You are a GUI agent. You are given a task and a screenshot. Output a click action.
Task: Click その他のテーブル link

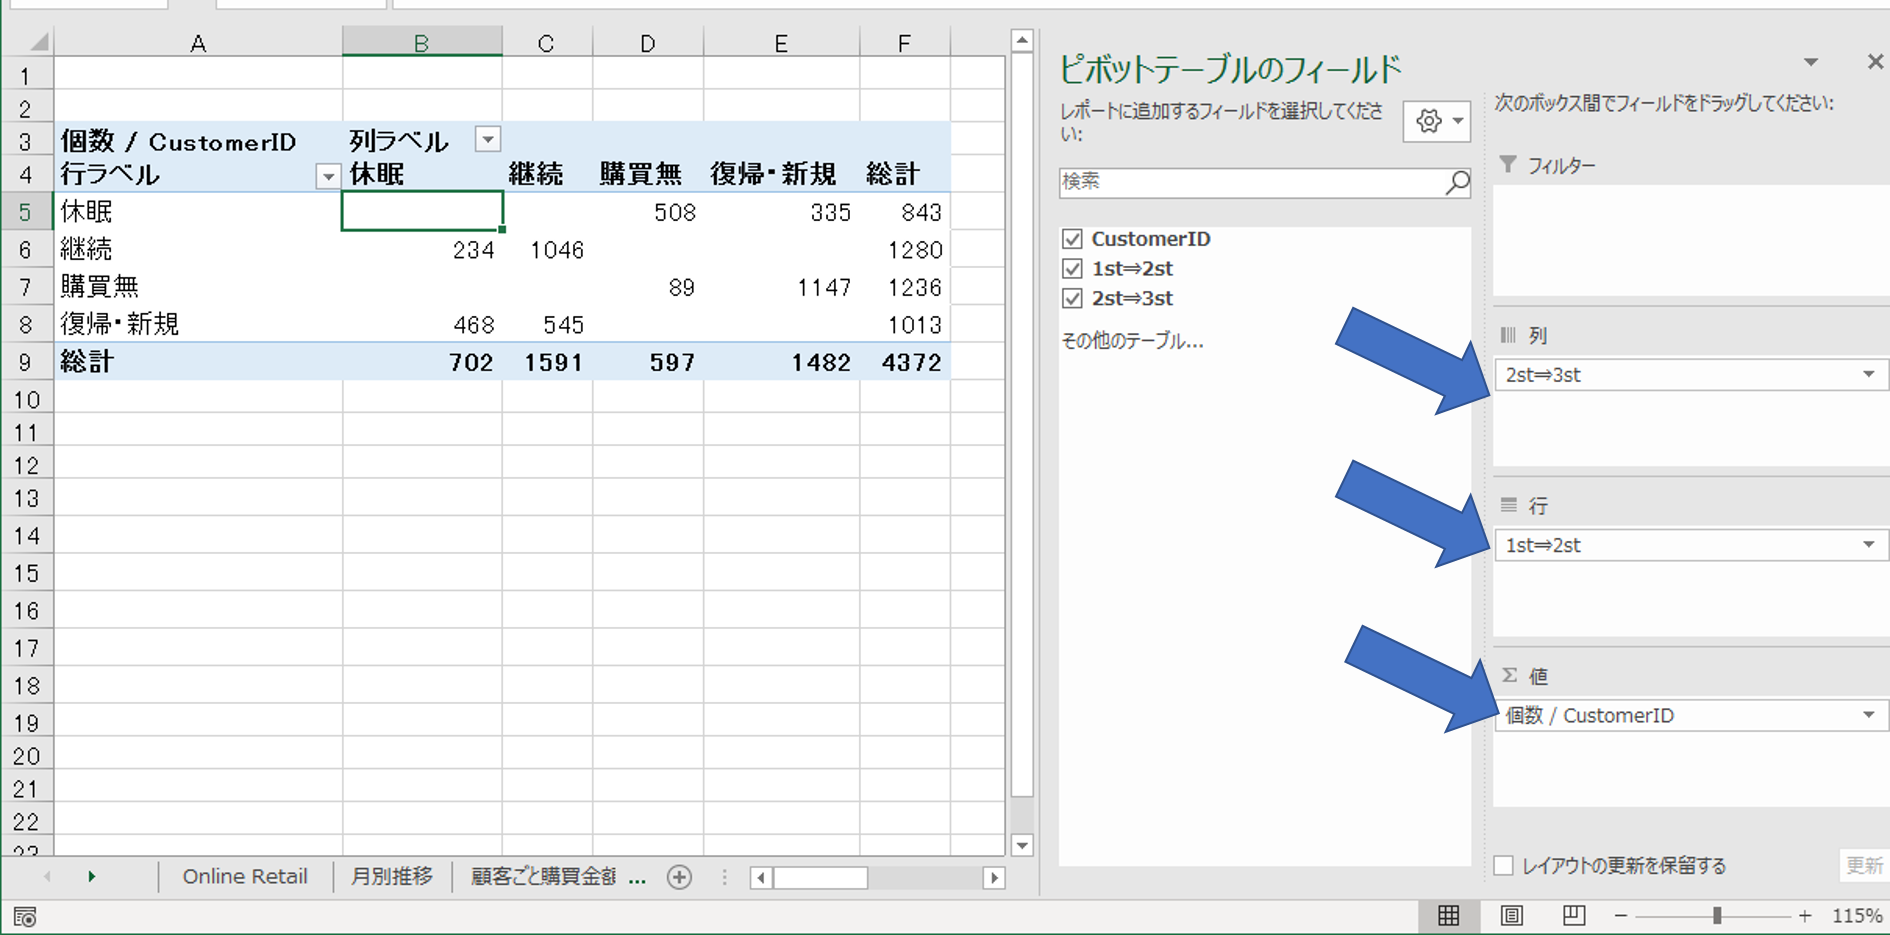(x=1132, y=341)
